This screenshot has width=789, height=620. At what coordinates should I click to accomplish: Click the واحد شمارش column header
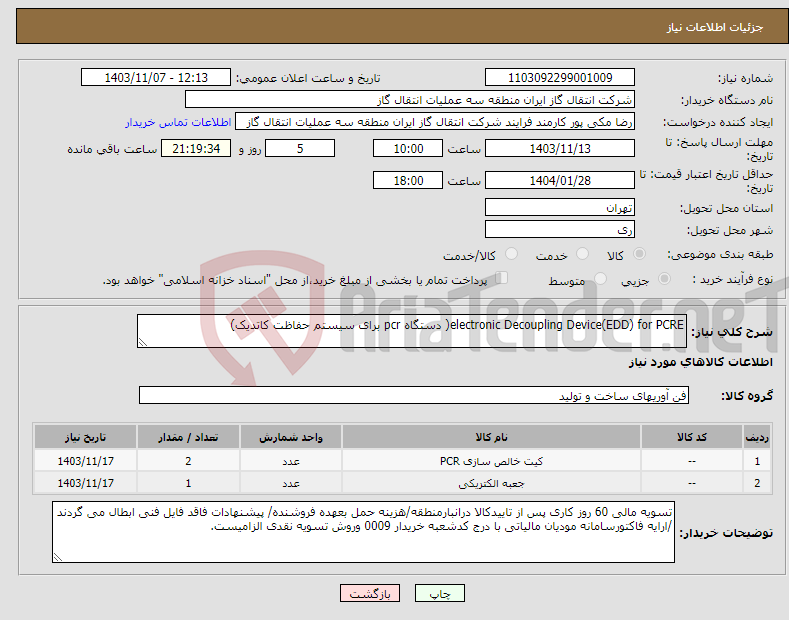[x=291, y=437]
